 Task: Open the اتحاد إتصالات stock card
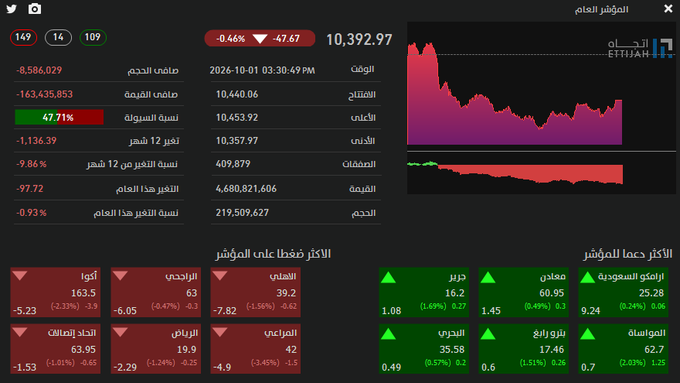coord(56,349)
